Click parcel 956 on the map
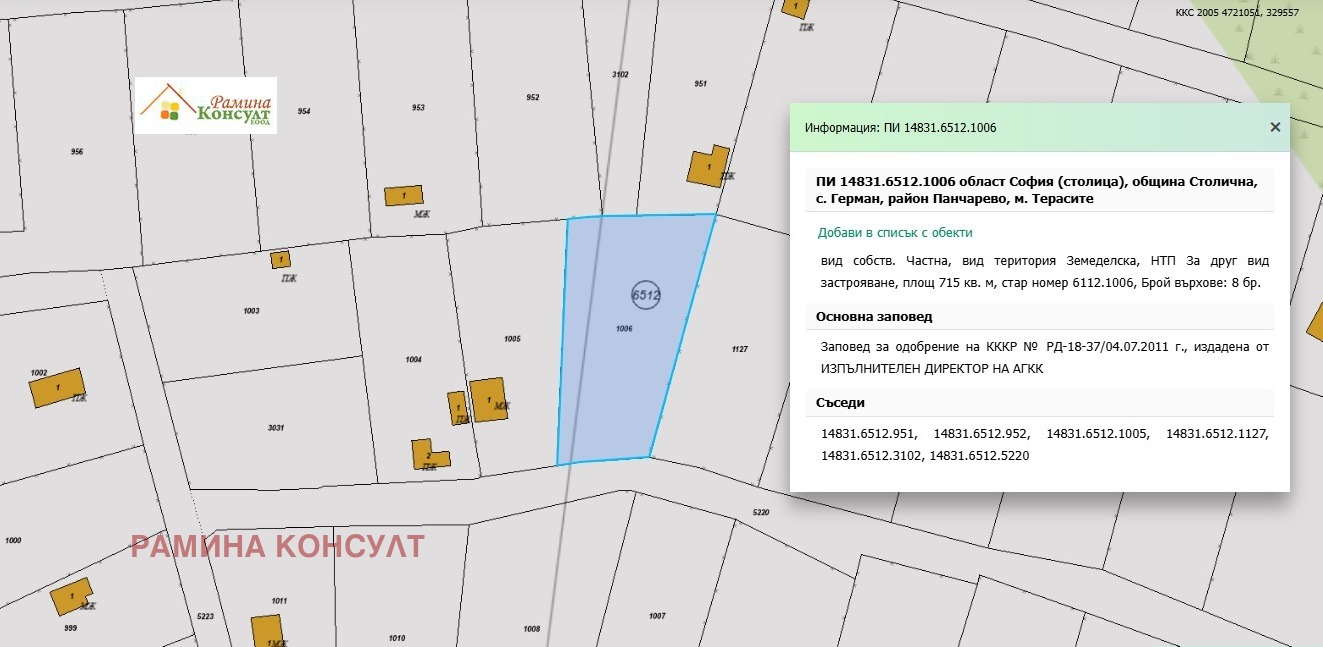 (x=77, y=152)
